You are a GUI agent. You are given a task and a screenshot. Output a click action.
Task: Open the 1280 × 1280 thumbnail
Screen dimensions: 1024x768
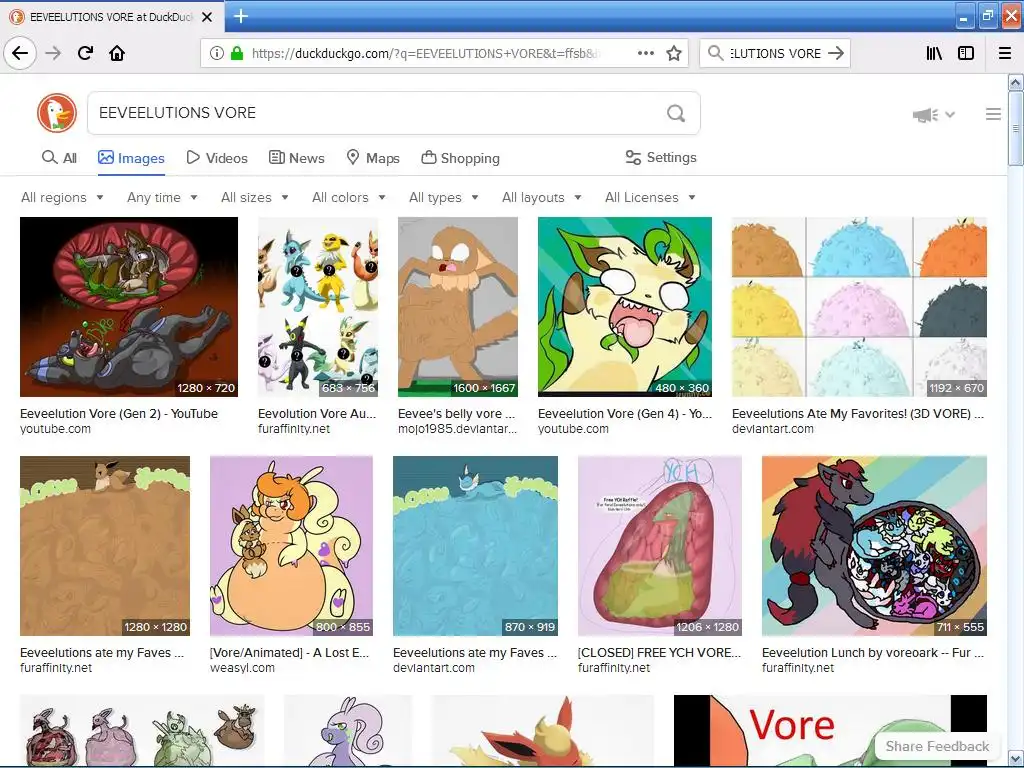[105, 546]
